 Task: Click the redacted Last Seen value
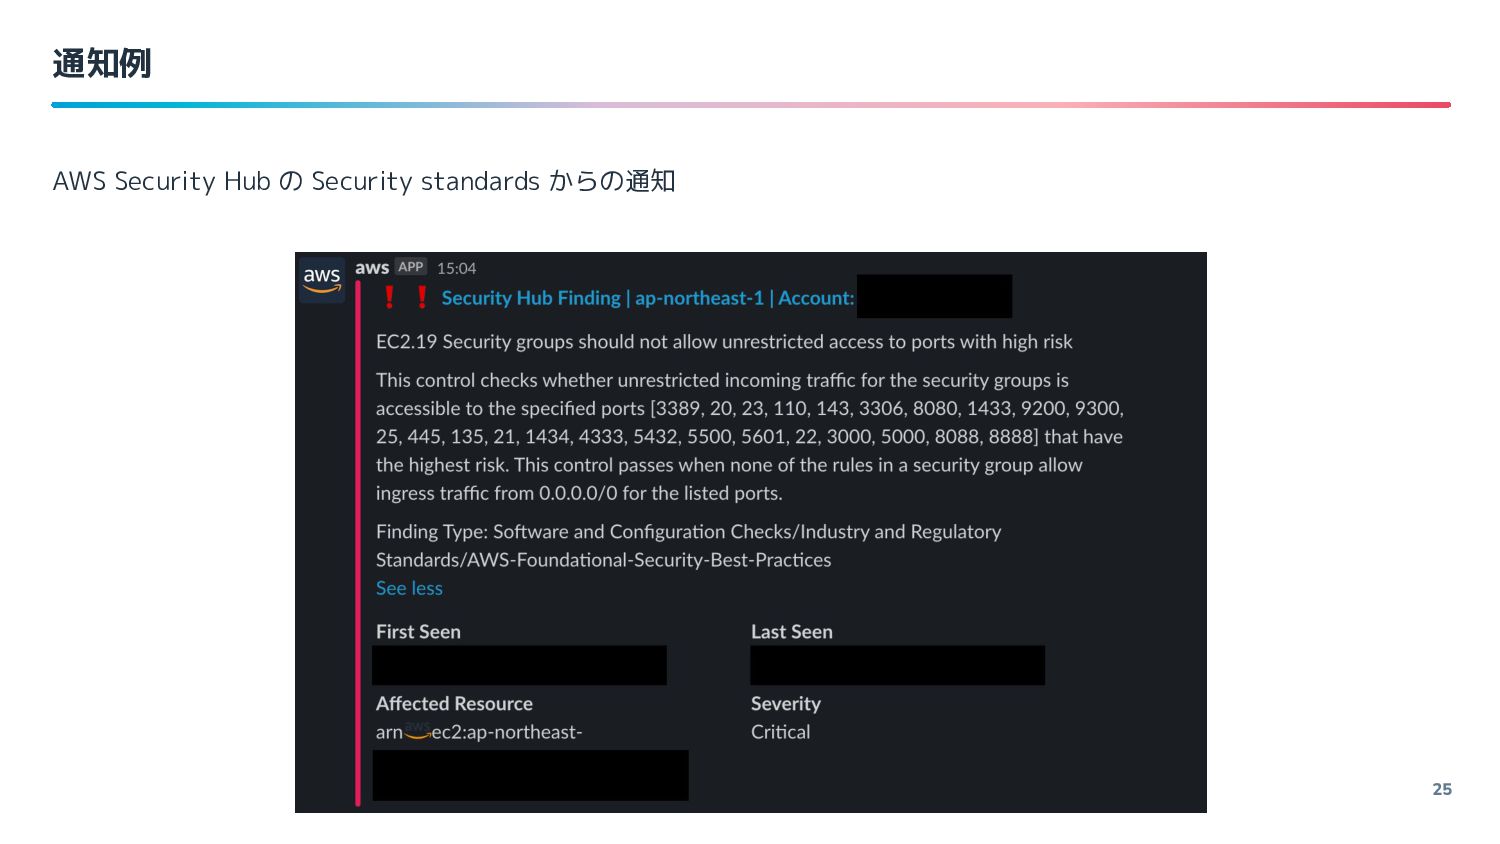point(897,665)
